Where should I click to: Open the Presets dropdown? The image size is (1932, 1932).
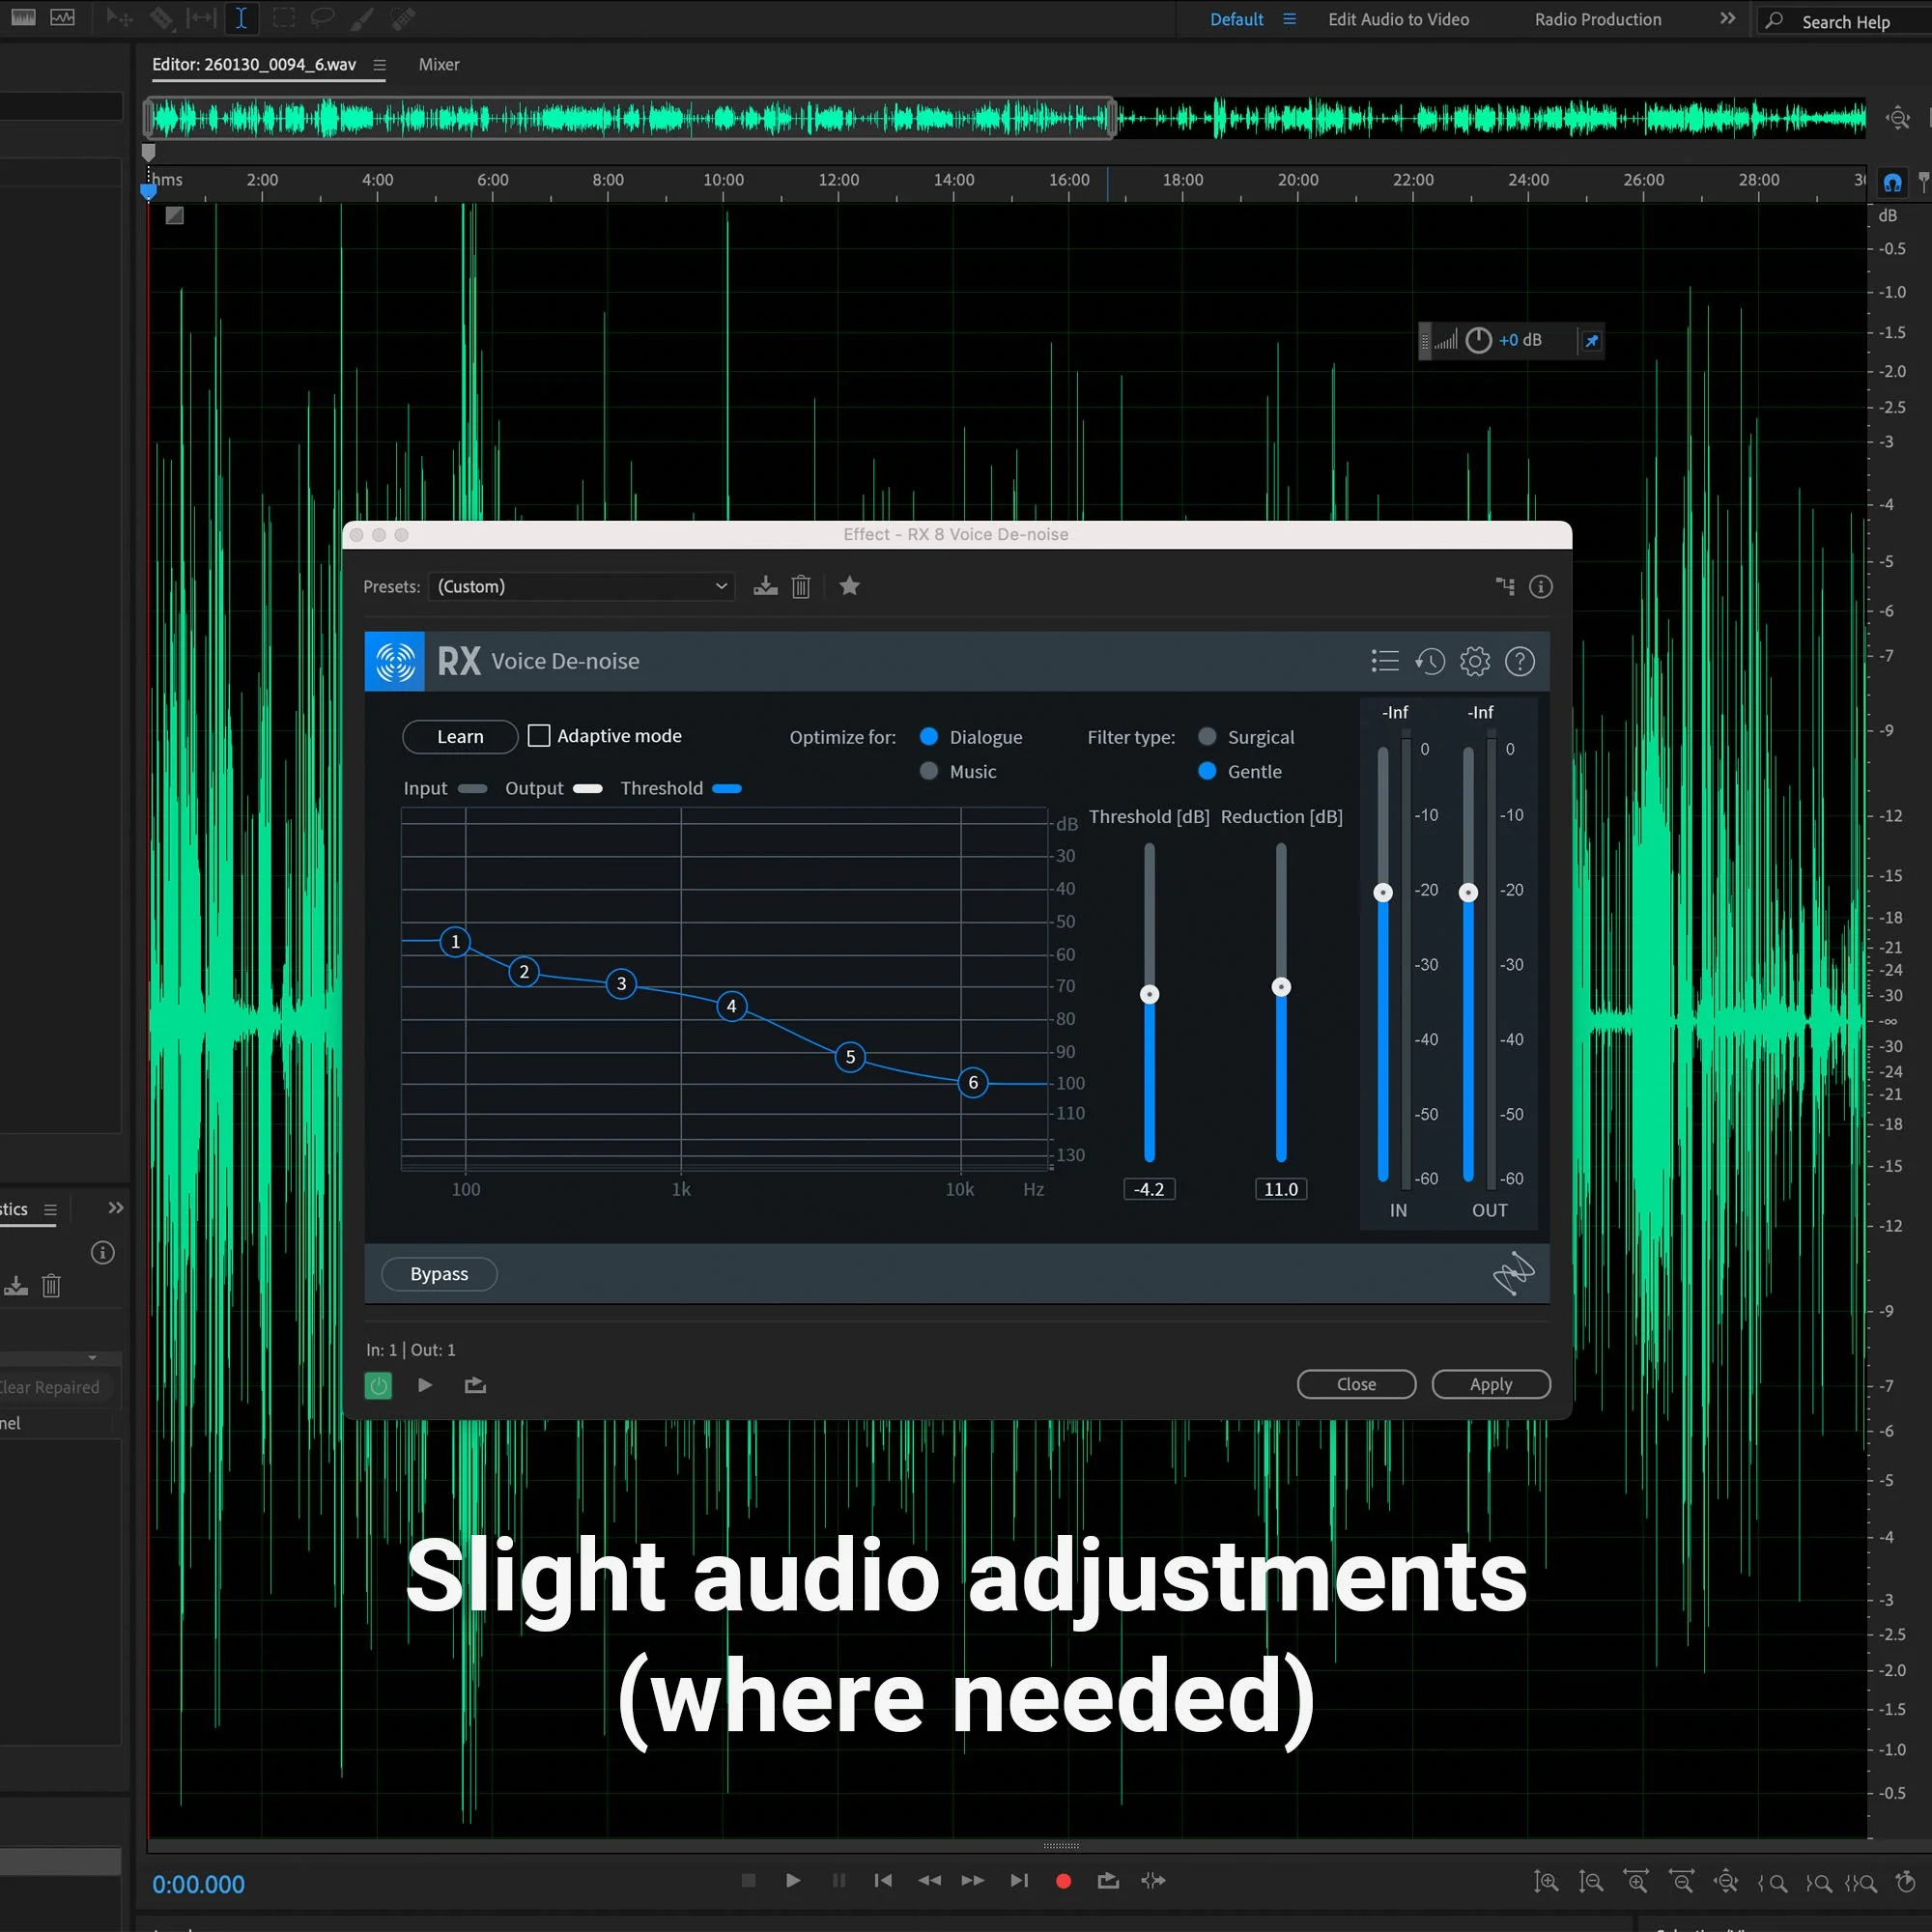pos(581,586)
